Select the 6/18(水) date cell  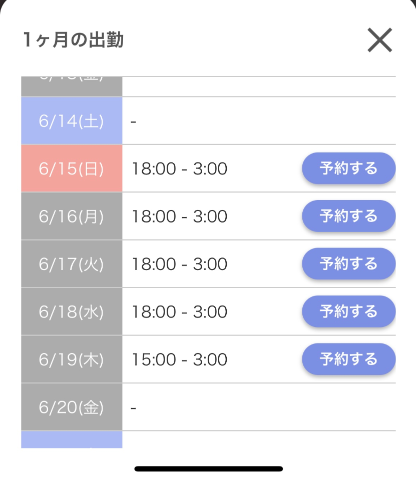pos(72,311)
